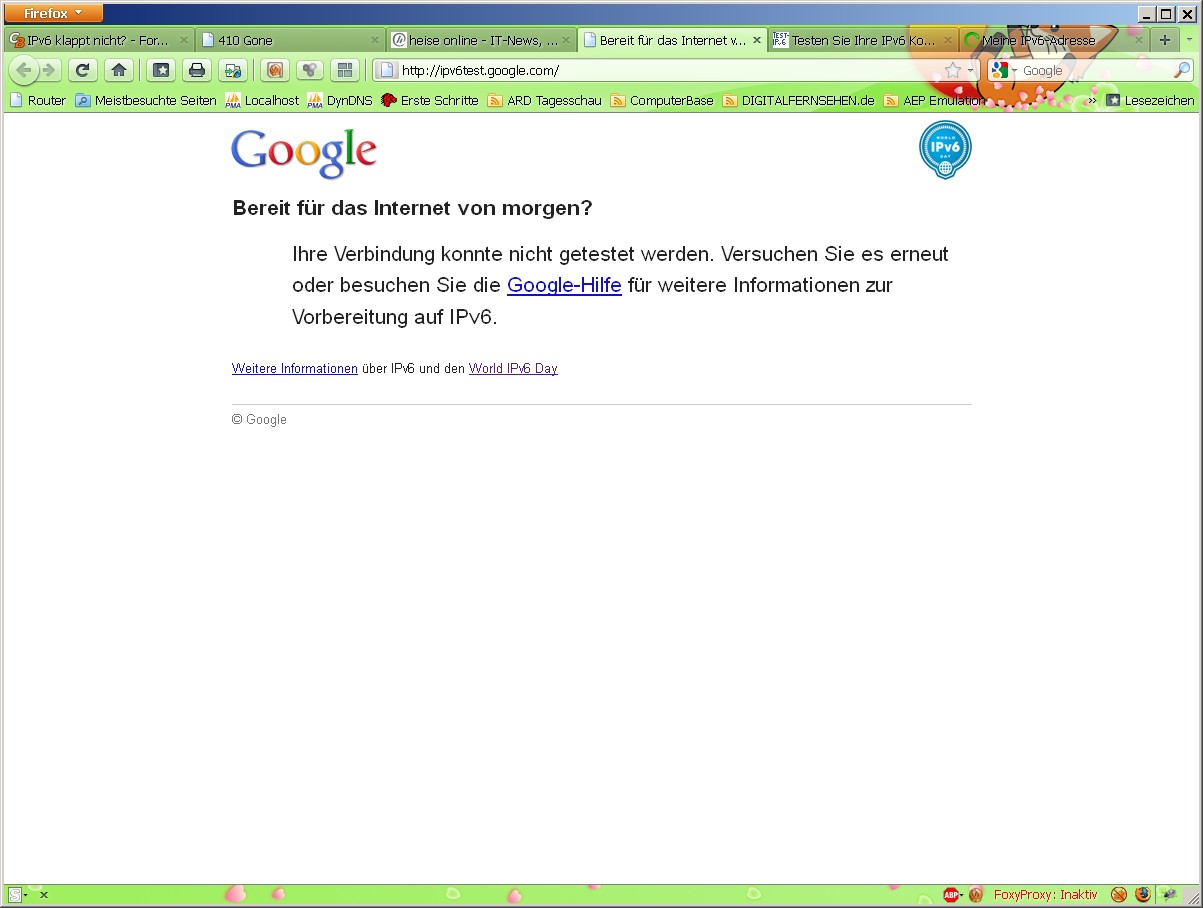Open the Lesezeichen bookmarks menu
1203x908 pixels.
(1150, 100)
